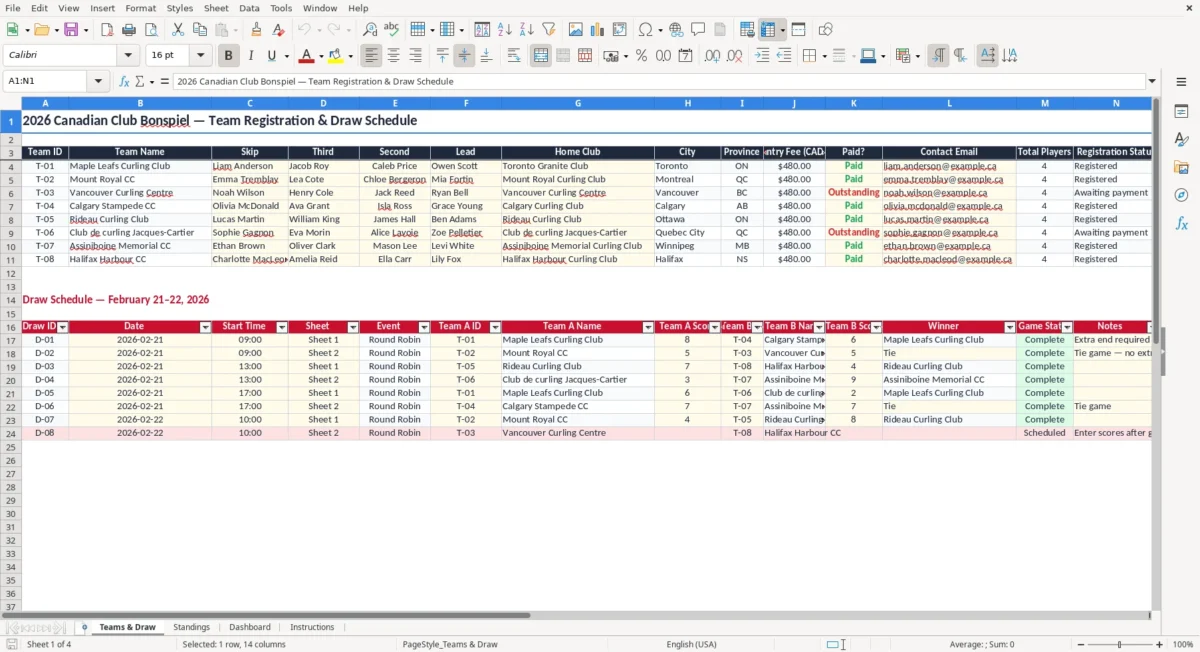The image size is (1200, 652).
Task: Click the Save document icon
Action: (71, 30)
